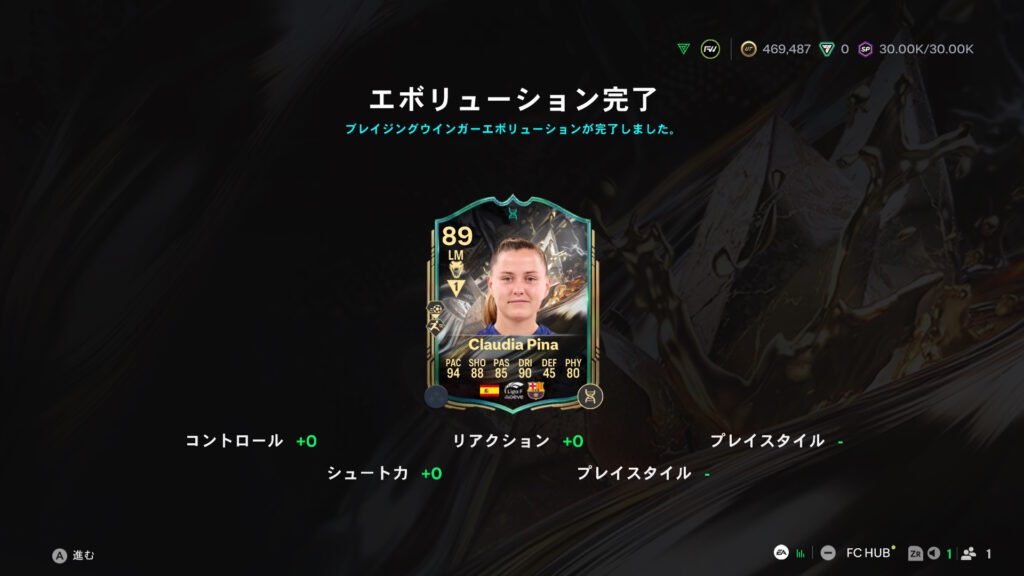Click the Spain flag on the card

pos(489,391)
